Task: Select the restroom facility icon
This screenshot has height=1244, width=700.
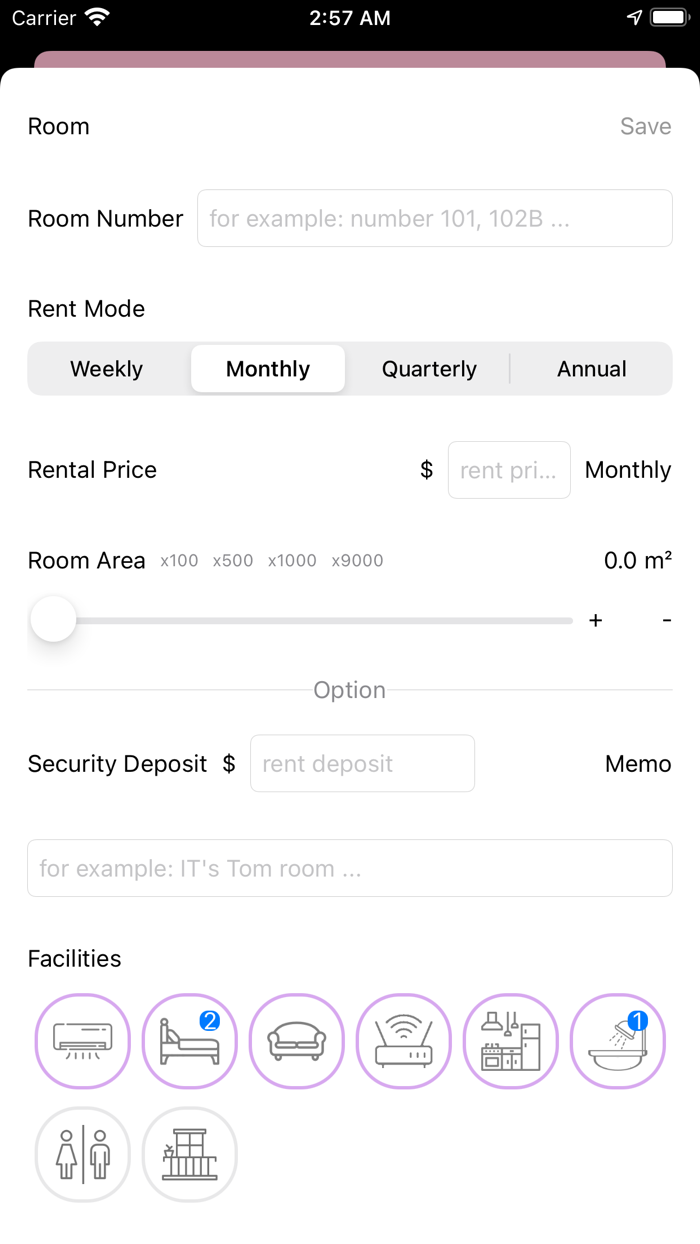Action: (83, 1154)
